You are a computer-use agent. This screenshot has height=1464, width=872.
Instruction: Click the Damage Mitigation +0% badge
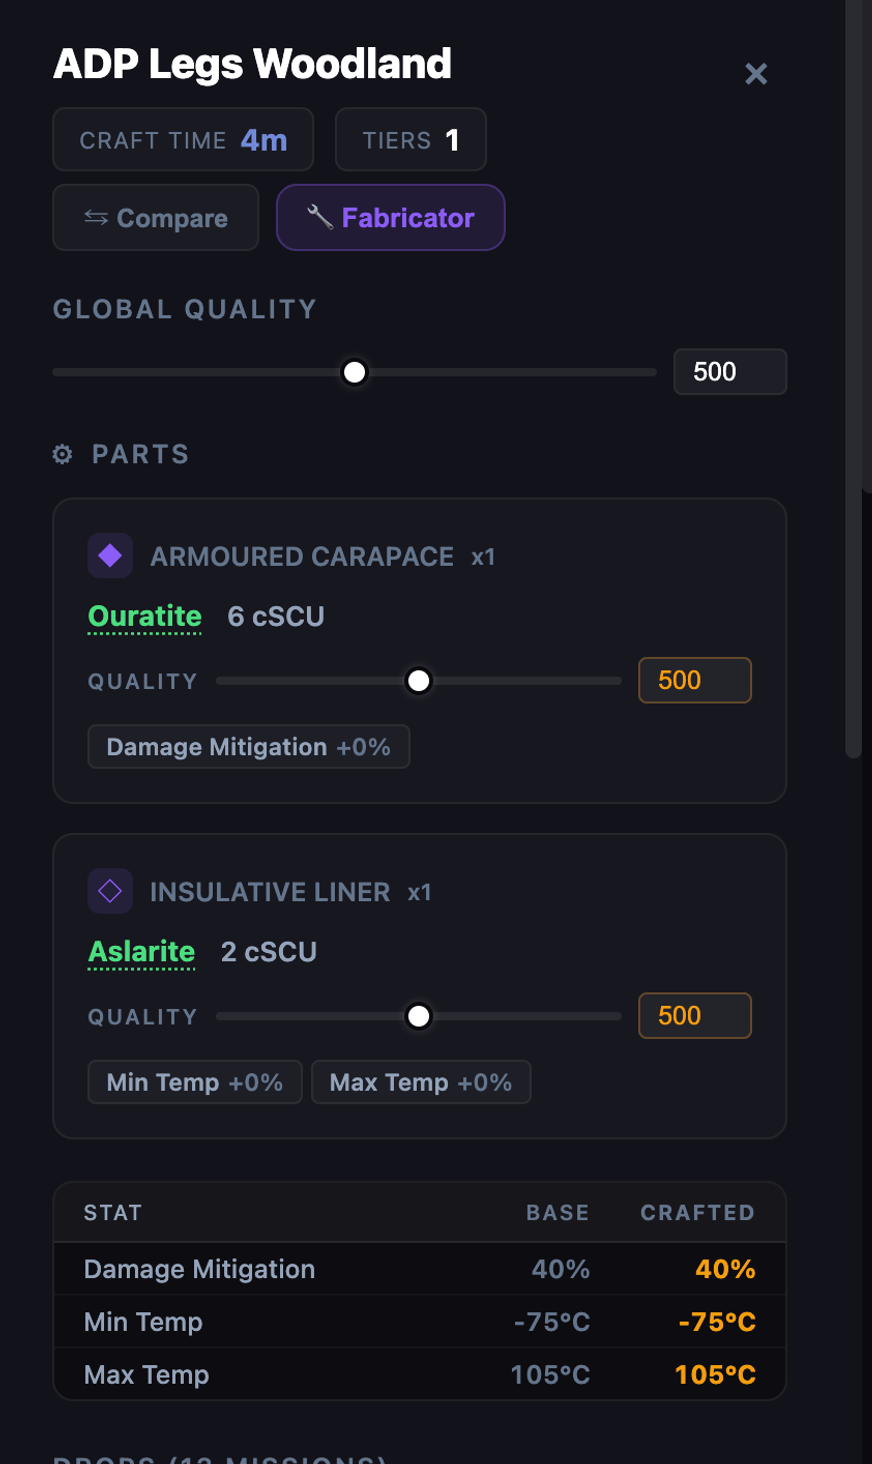tap(248, 746)
